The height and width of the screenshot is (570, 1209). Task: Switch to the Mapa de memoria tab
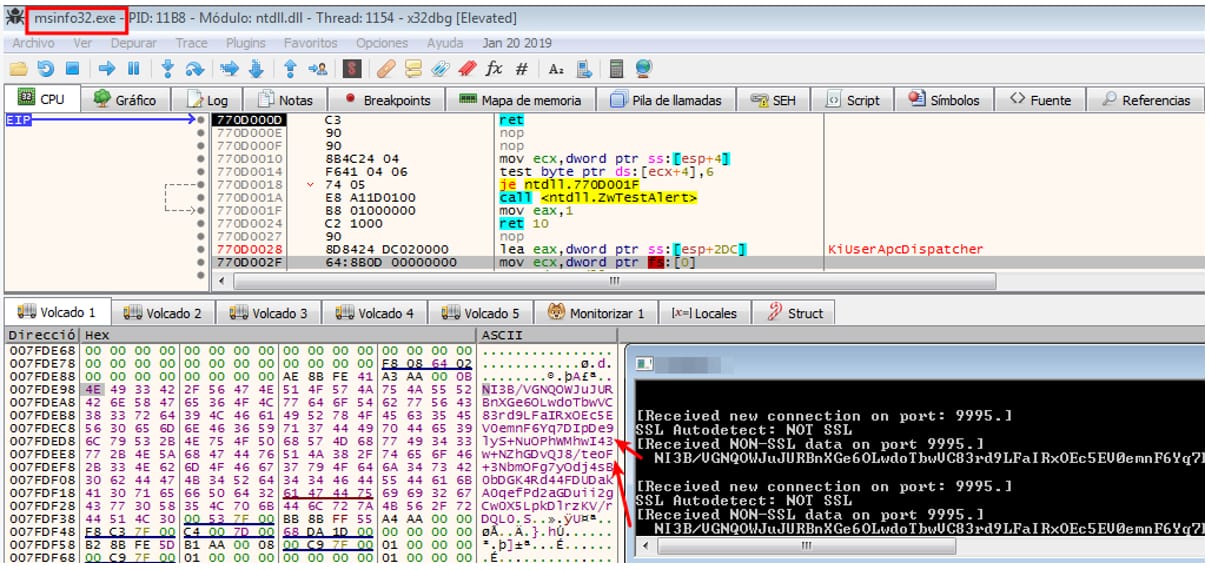pyautogui.click(x=520, y=100)
